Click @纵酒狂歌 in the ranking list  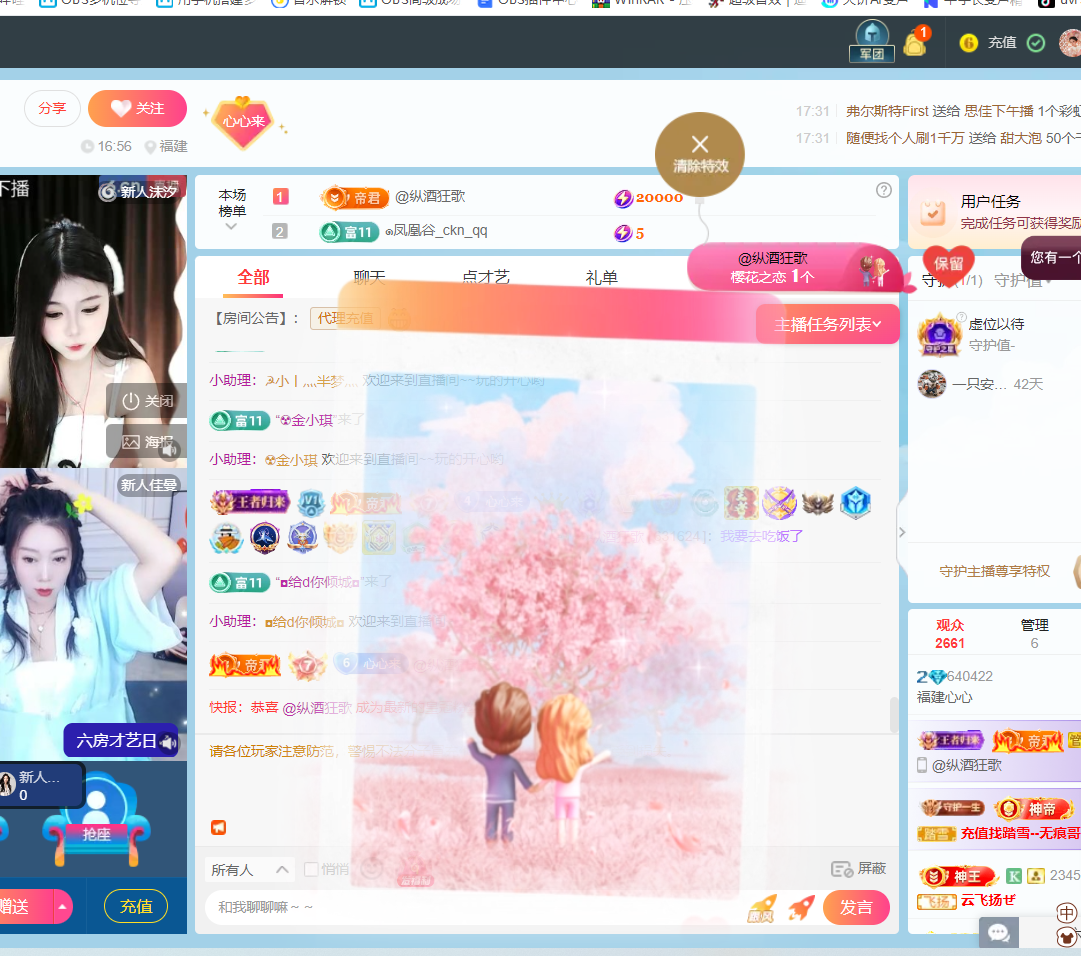430,196
